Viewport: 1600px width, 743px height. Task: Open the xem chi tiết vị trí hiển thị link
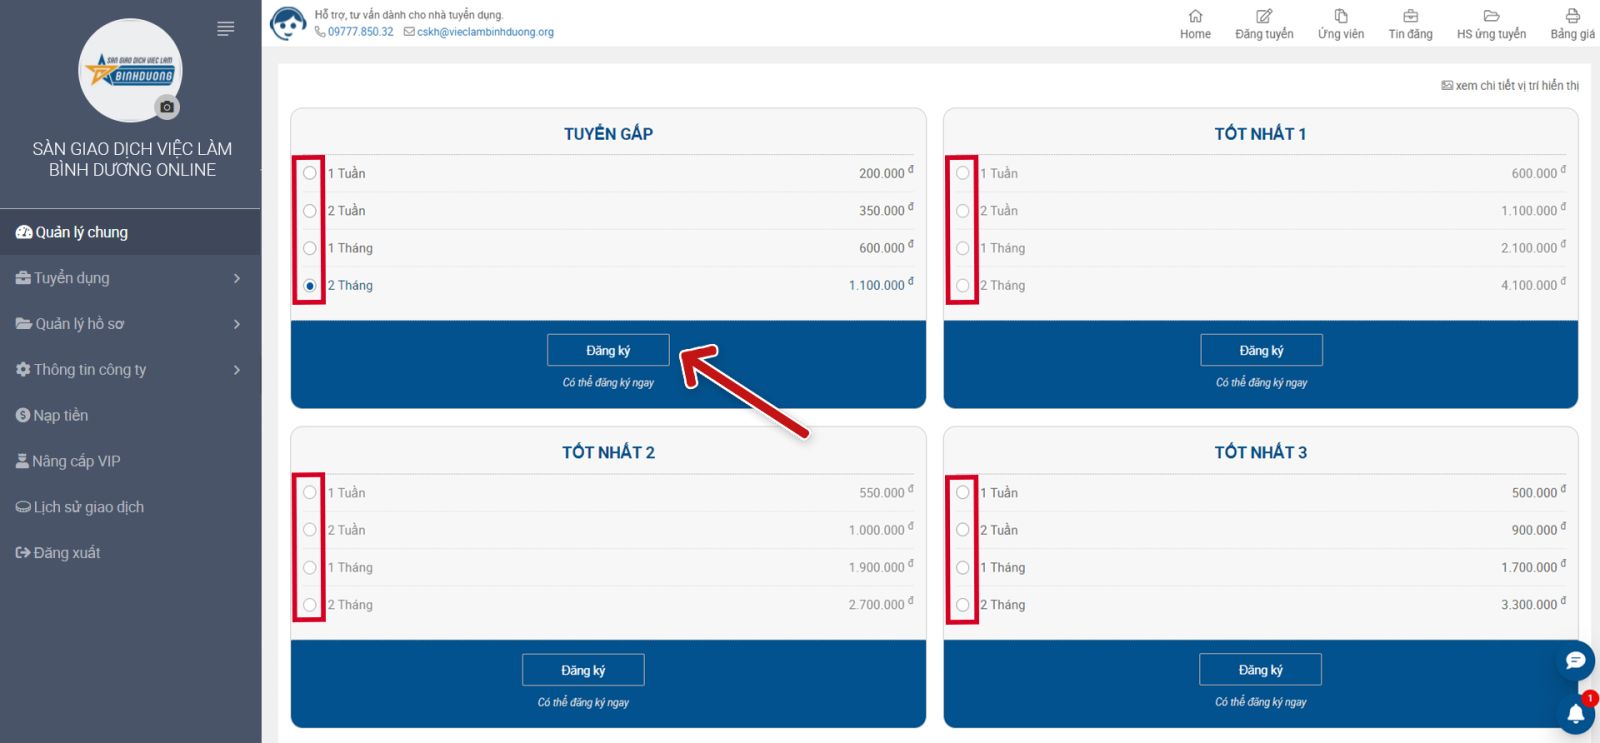click(x=1510, y=86)
